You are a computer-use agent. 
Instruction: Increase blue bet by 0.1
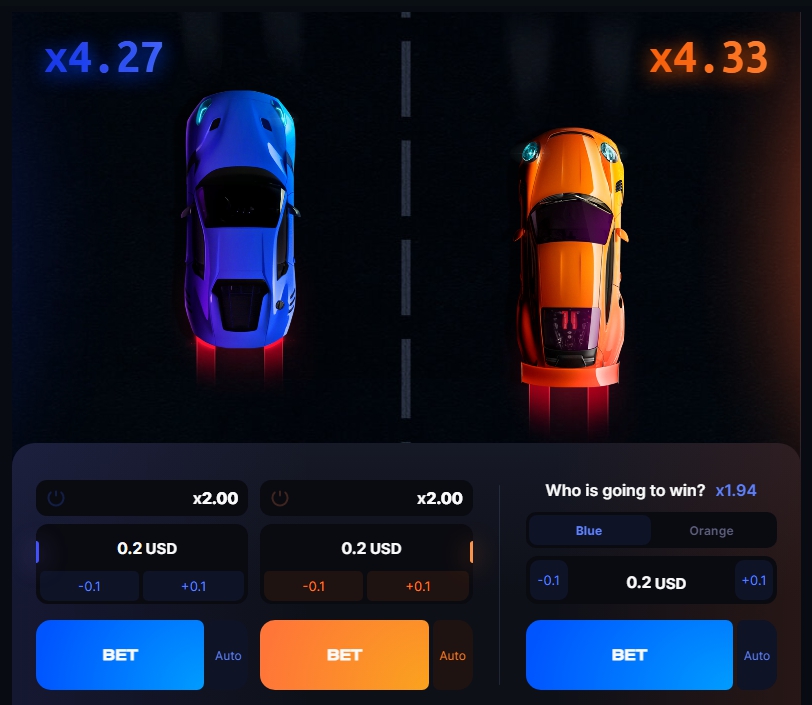[194, 586]
